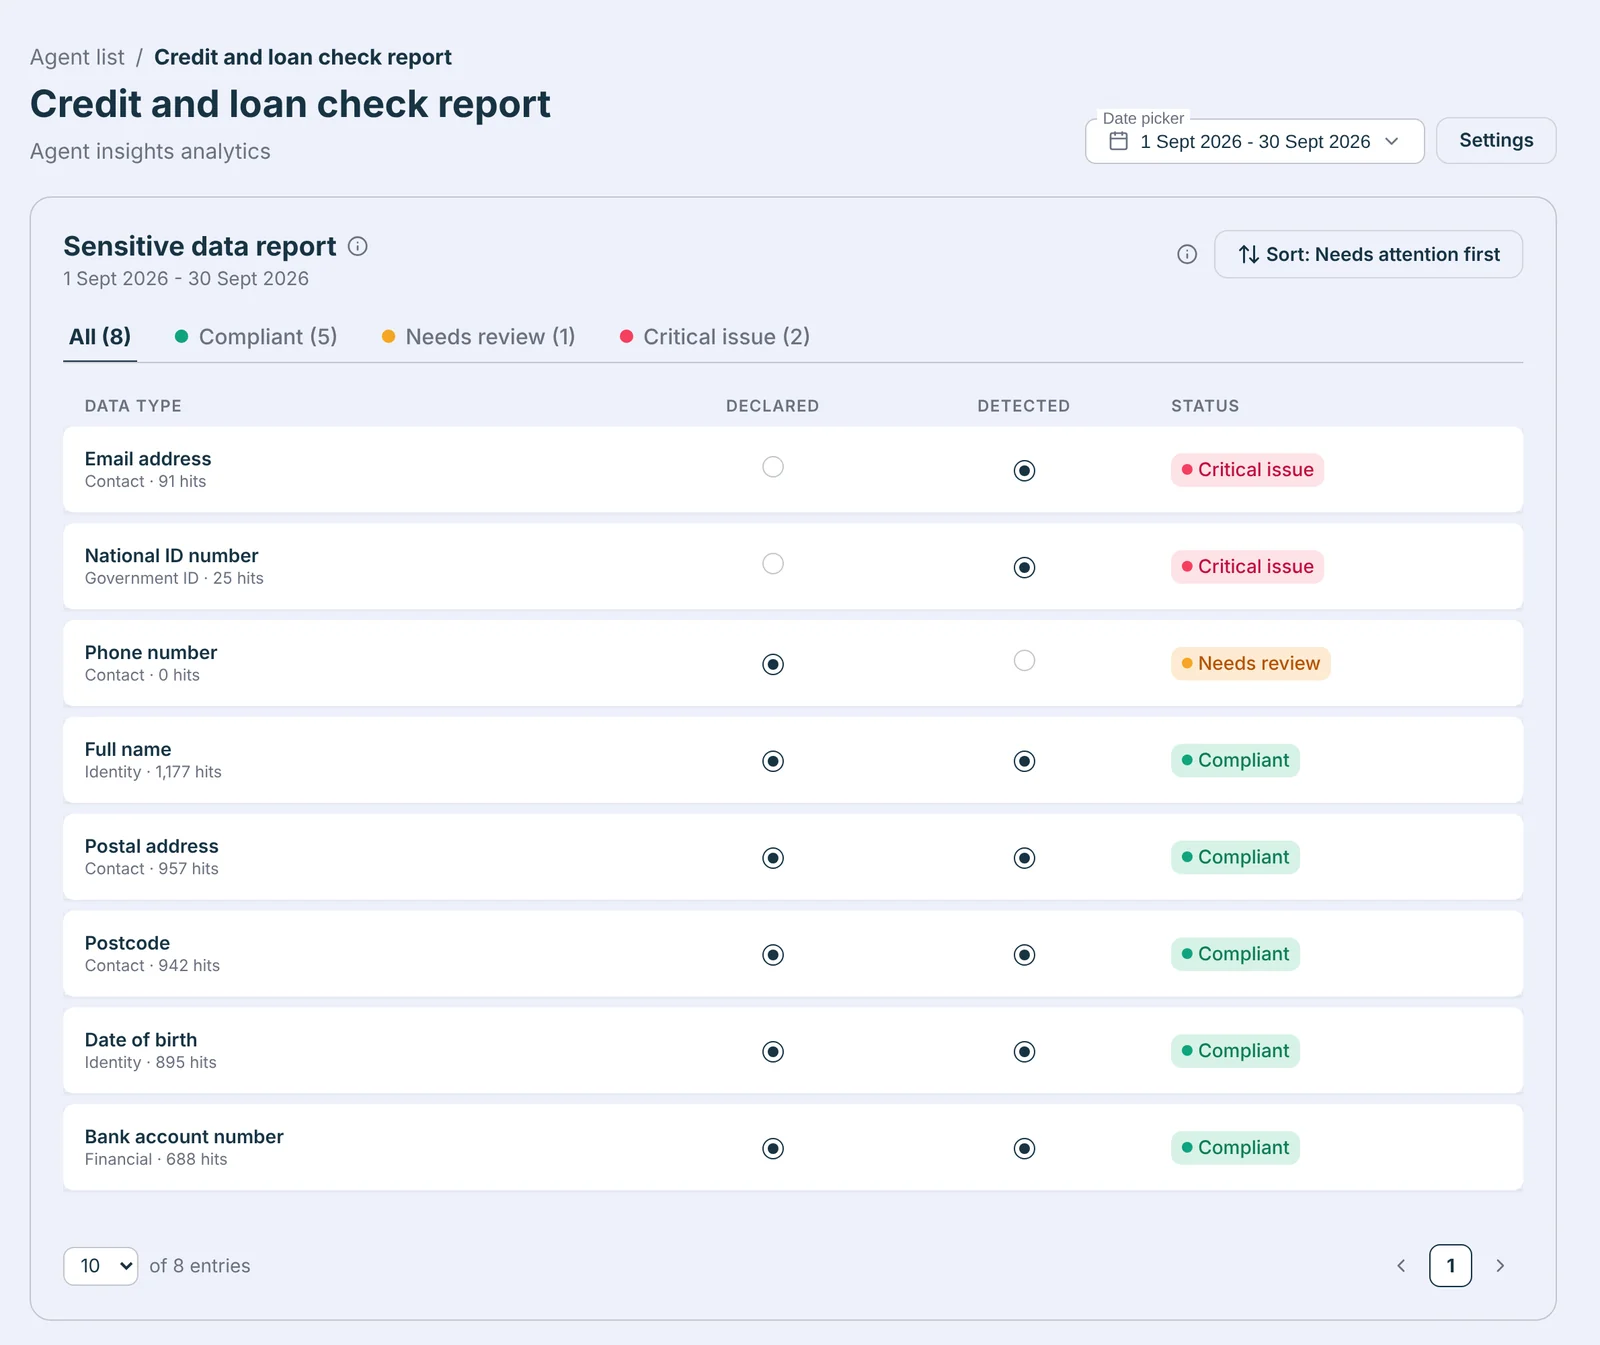Go to previous page arrow
Screen dimensions: 1600x1345
1401,1266
